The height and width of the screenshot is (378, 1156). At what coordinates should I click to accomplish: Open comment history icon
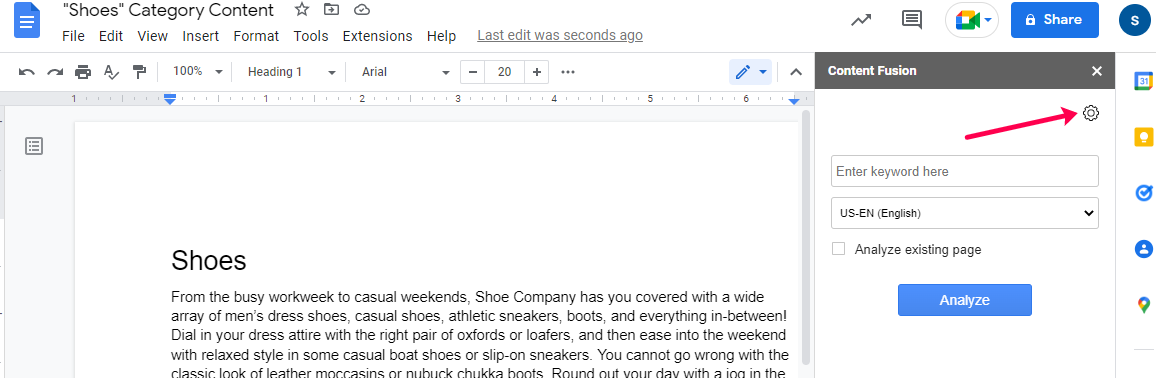[x=912, y=20]
